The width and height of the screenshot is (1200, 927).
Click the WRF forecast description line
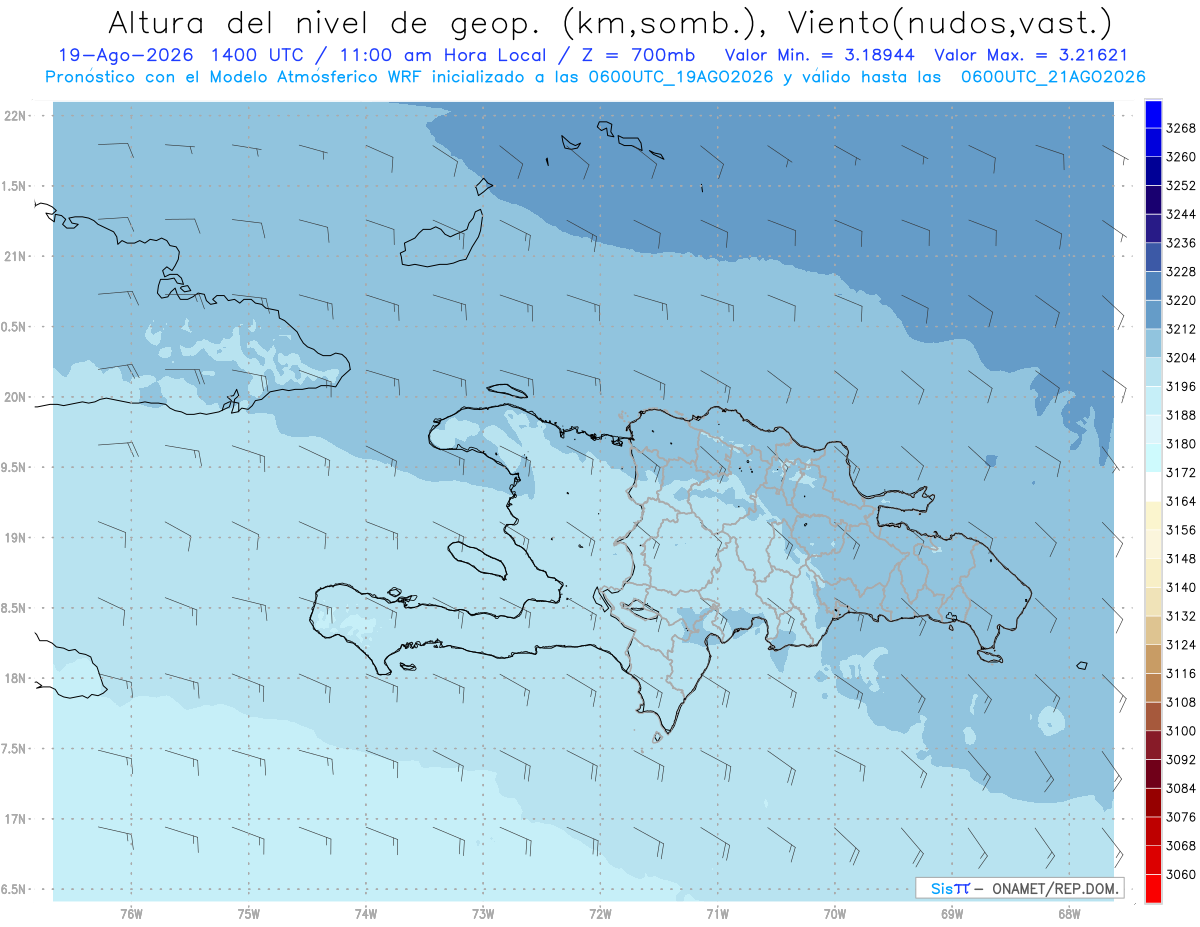[596, 77]
